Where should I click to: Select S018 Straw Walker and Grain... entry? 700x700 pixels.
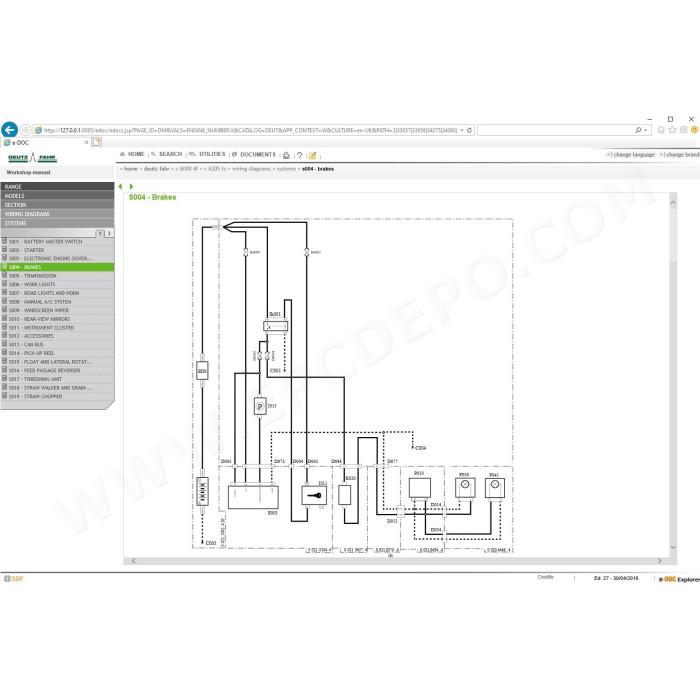click(x=57, y=388)
